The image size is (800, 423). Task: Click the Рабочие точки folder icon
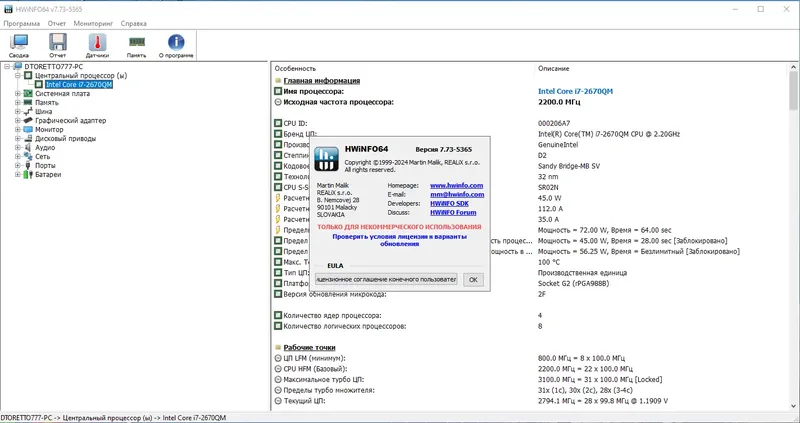(278, 347)
